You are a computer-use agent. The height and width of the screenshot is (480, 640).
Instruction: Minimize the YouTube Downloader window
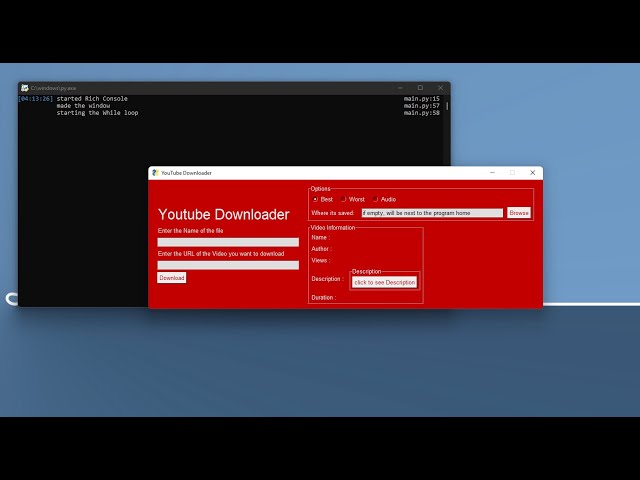pos(492,173)
